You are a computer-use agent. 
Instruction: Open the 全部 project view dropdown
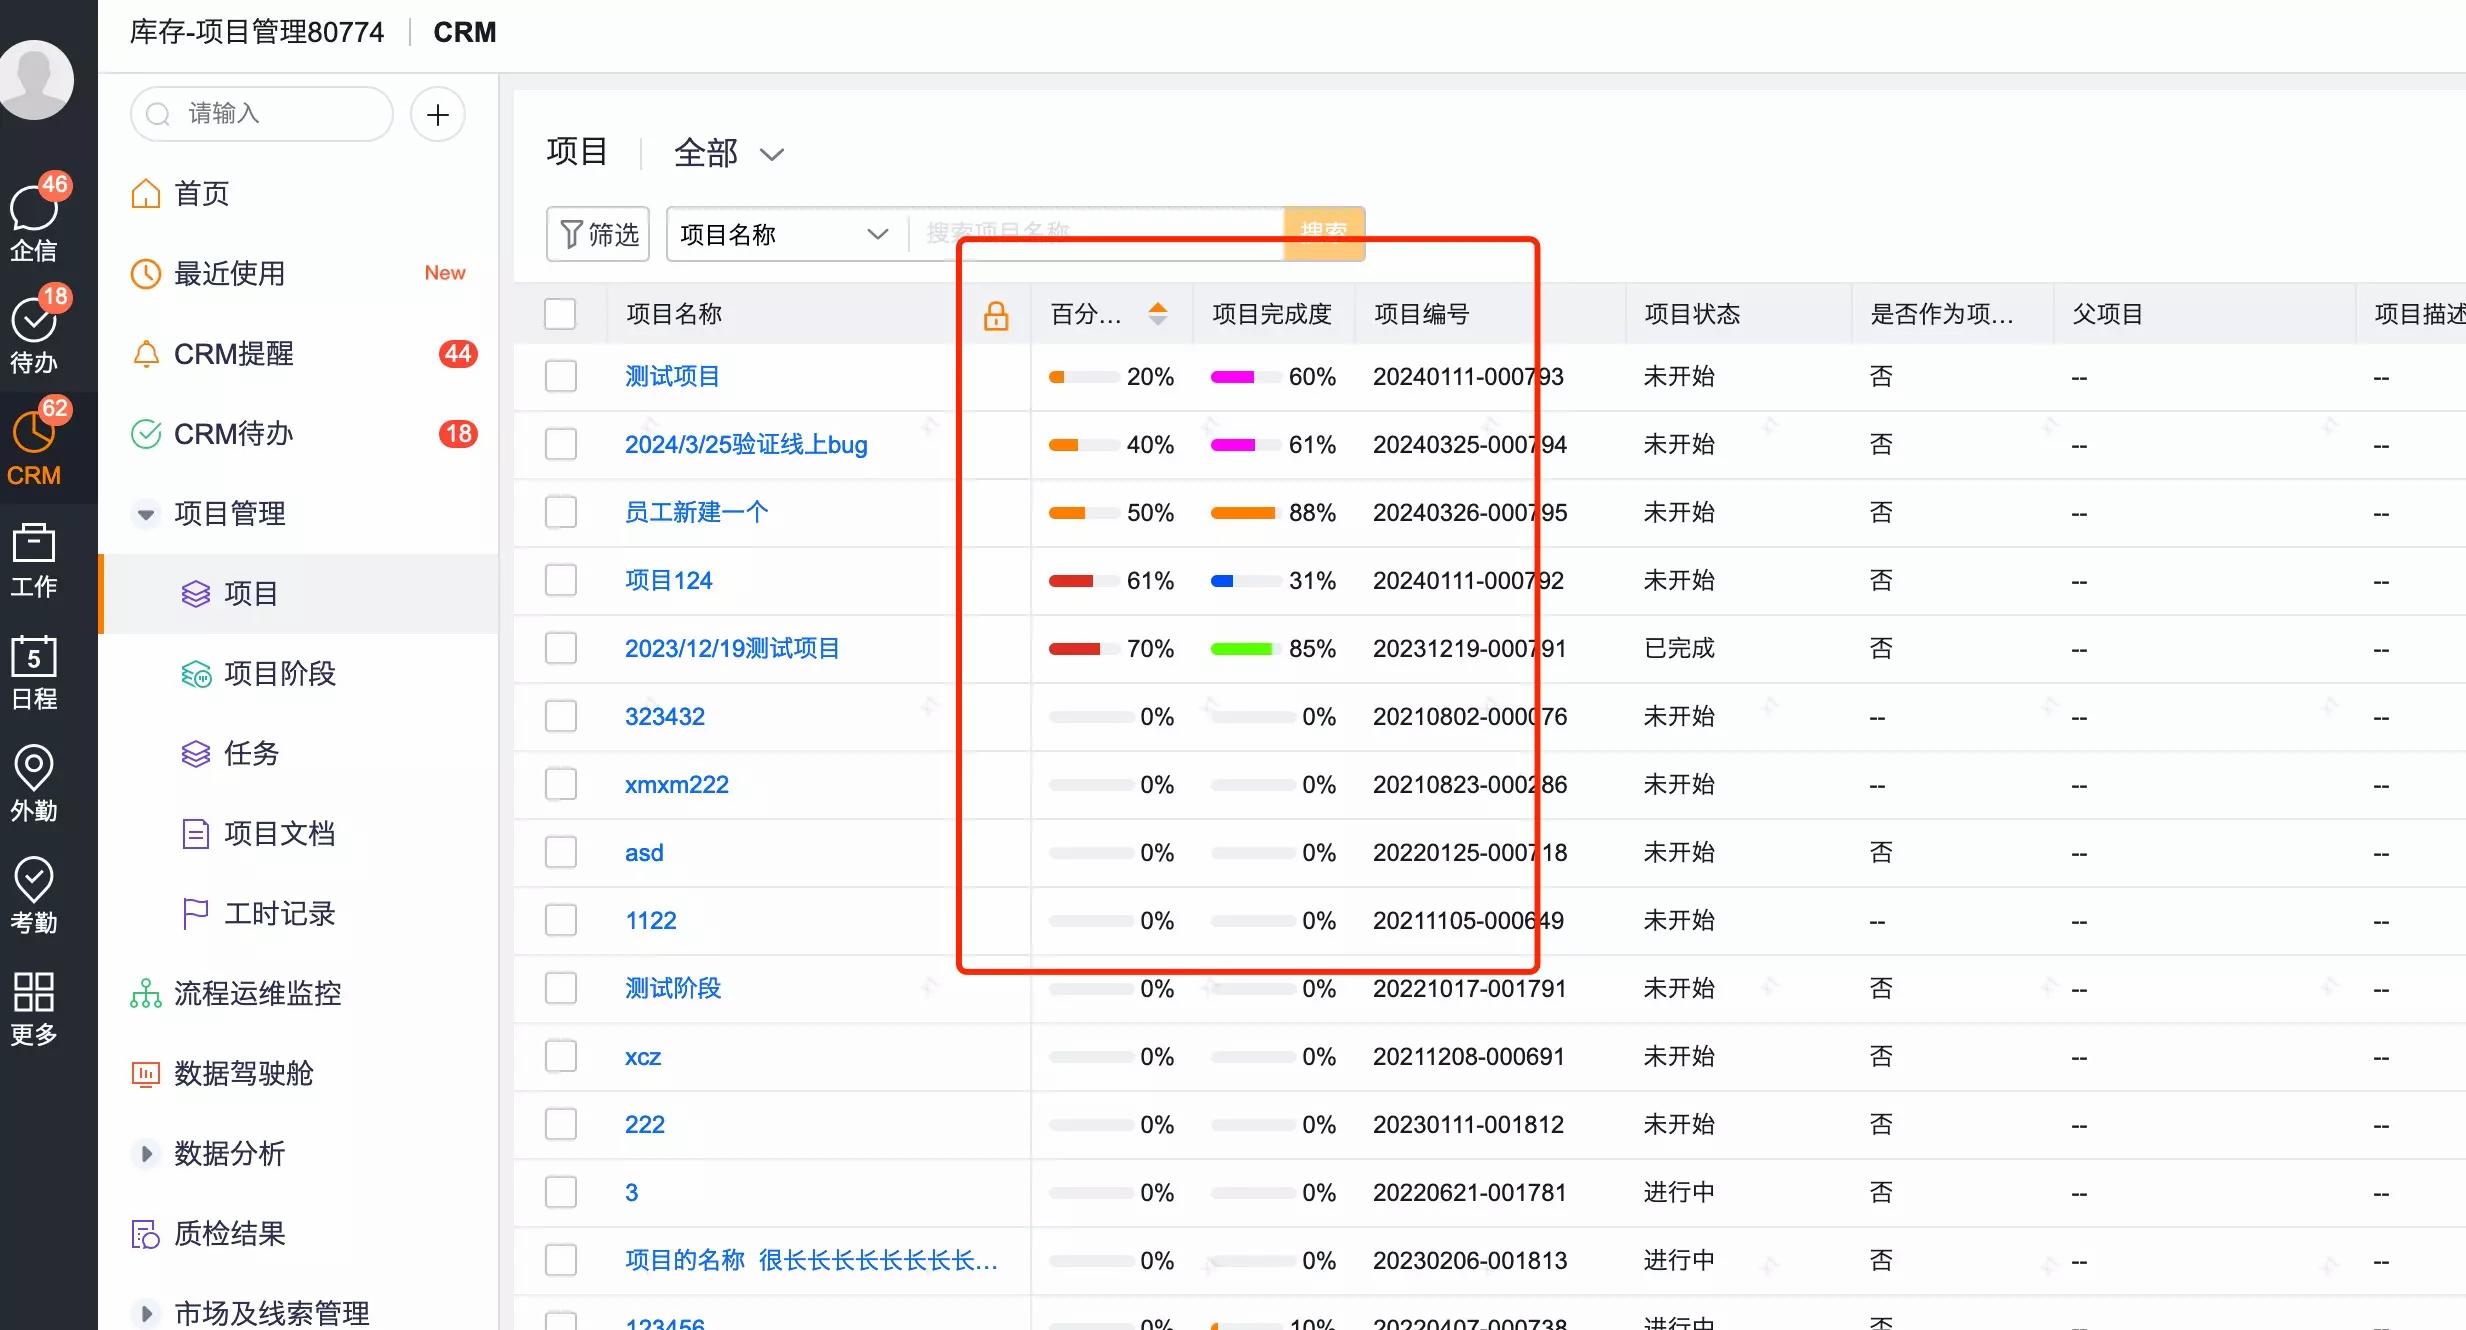[x=727, y=152]
